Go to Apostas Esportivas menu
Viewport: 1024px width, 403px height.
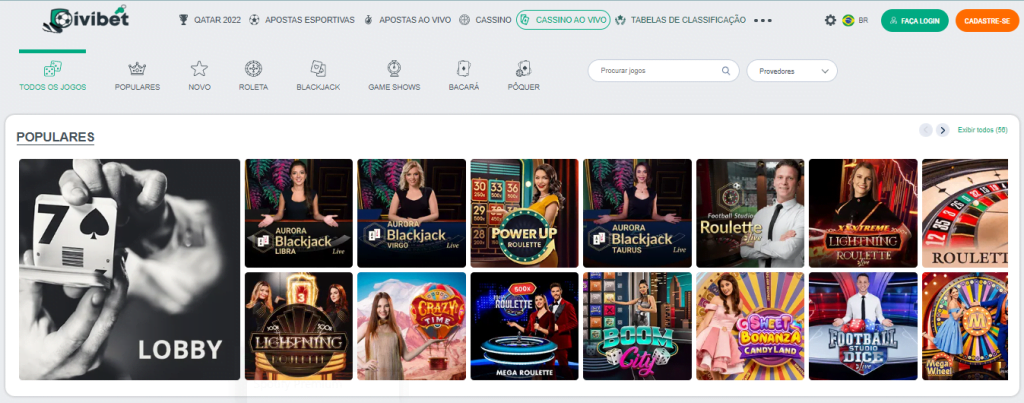(x=297, y=20)
